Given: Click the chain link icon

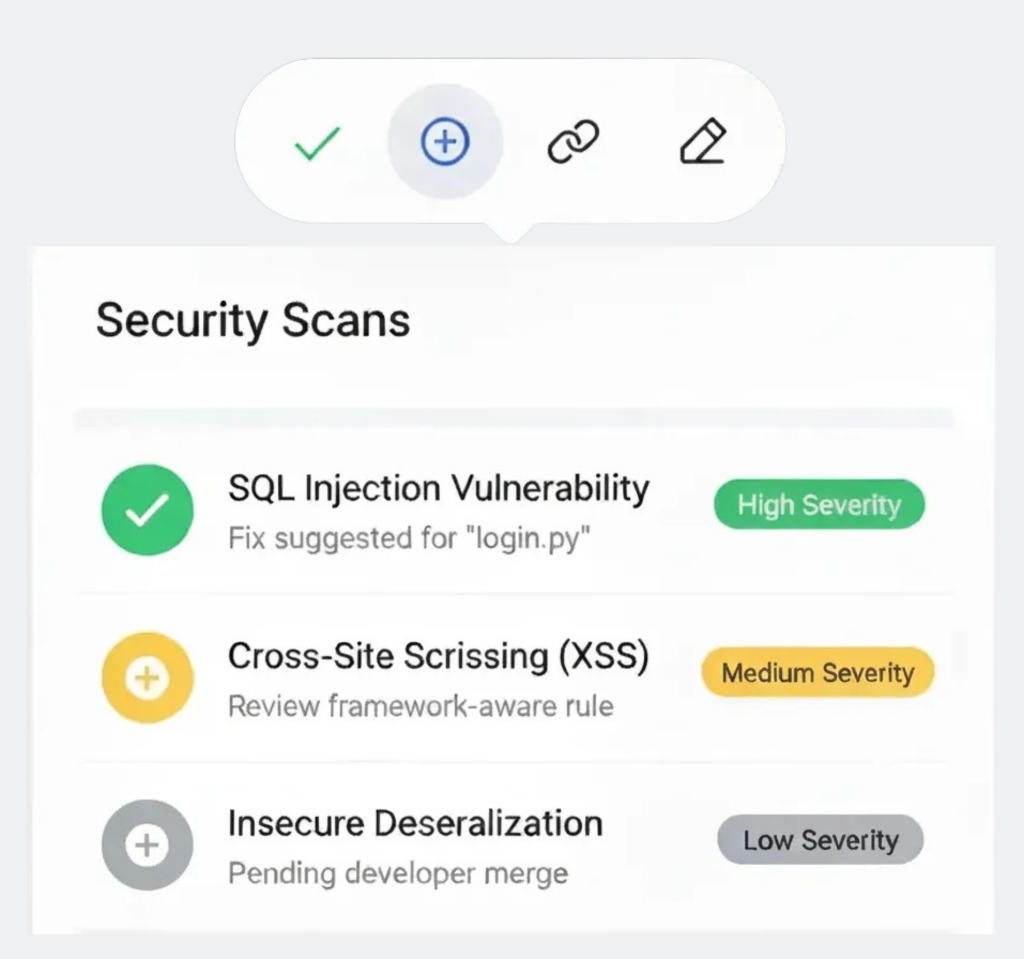Looking at the screenshot, I should coord(573,142).
